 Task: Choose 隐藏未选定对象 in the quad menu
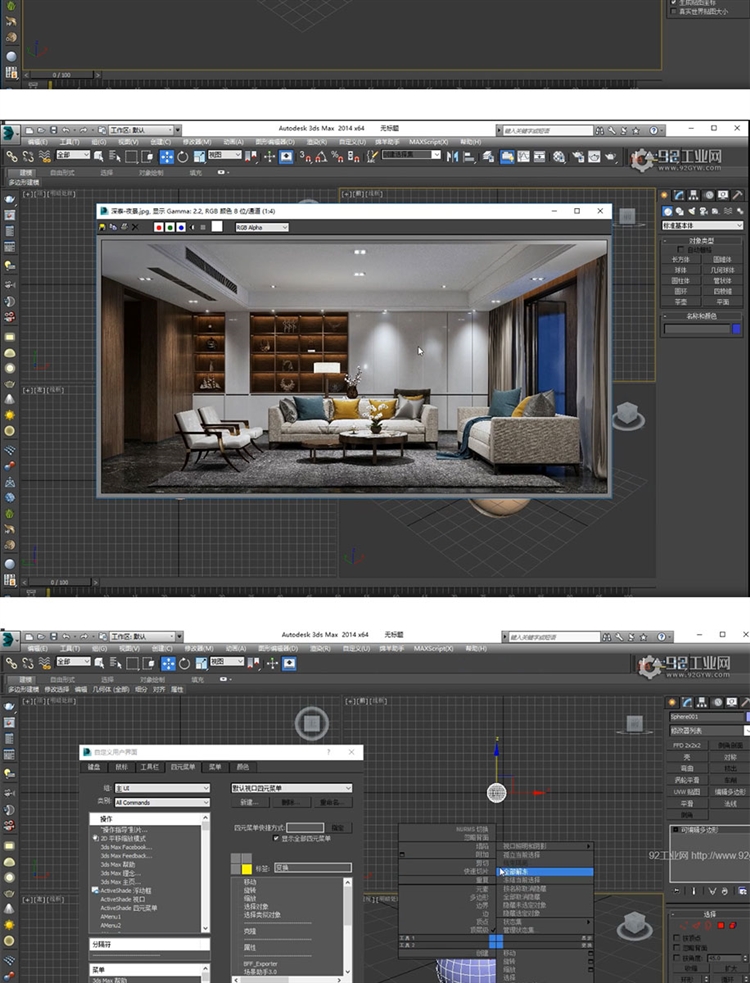click(546, 905)
